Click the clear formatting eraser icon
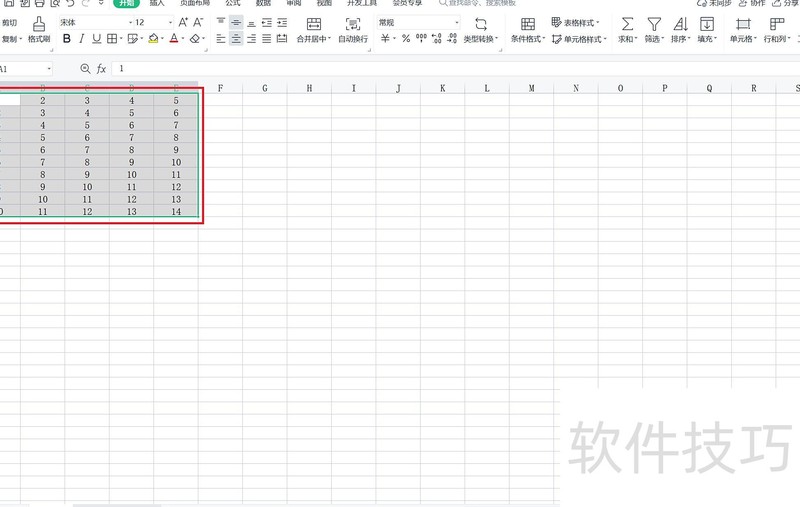 194,39
